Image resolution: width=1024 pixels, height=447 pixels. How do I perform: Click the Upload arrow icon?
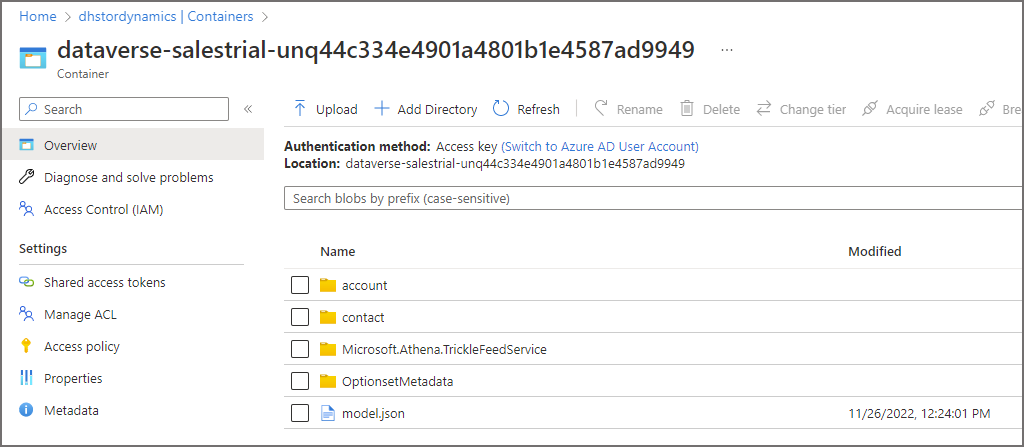[300, 108]
